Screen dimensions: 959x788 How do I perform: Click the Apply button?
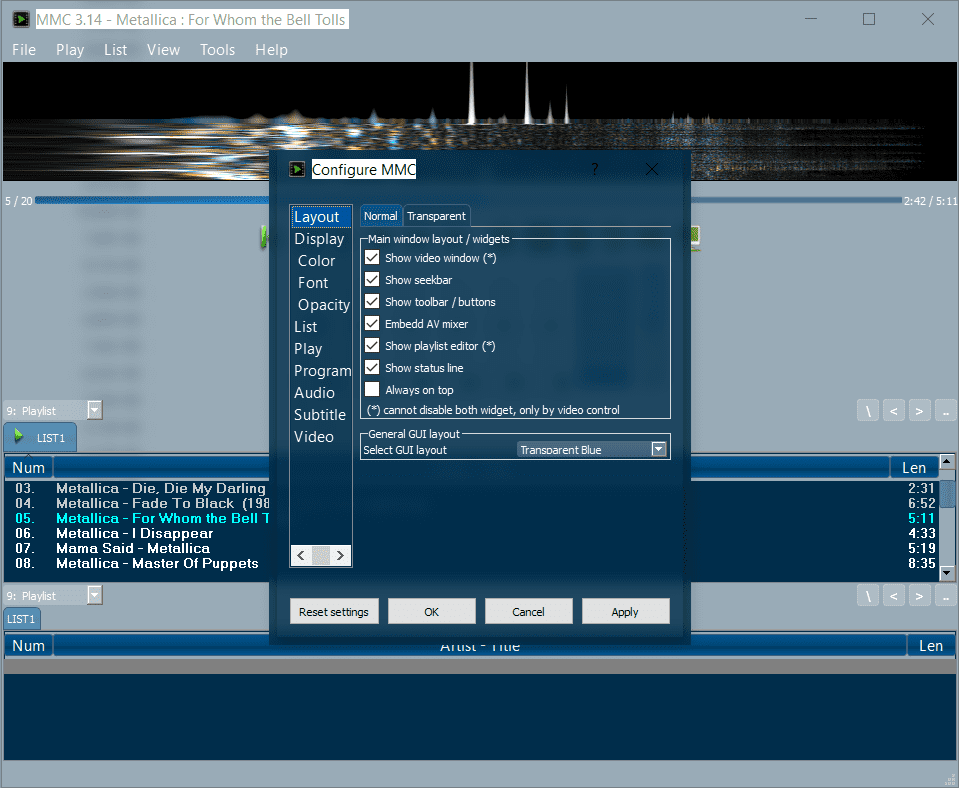point(625,611)
